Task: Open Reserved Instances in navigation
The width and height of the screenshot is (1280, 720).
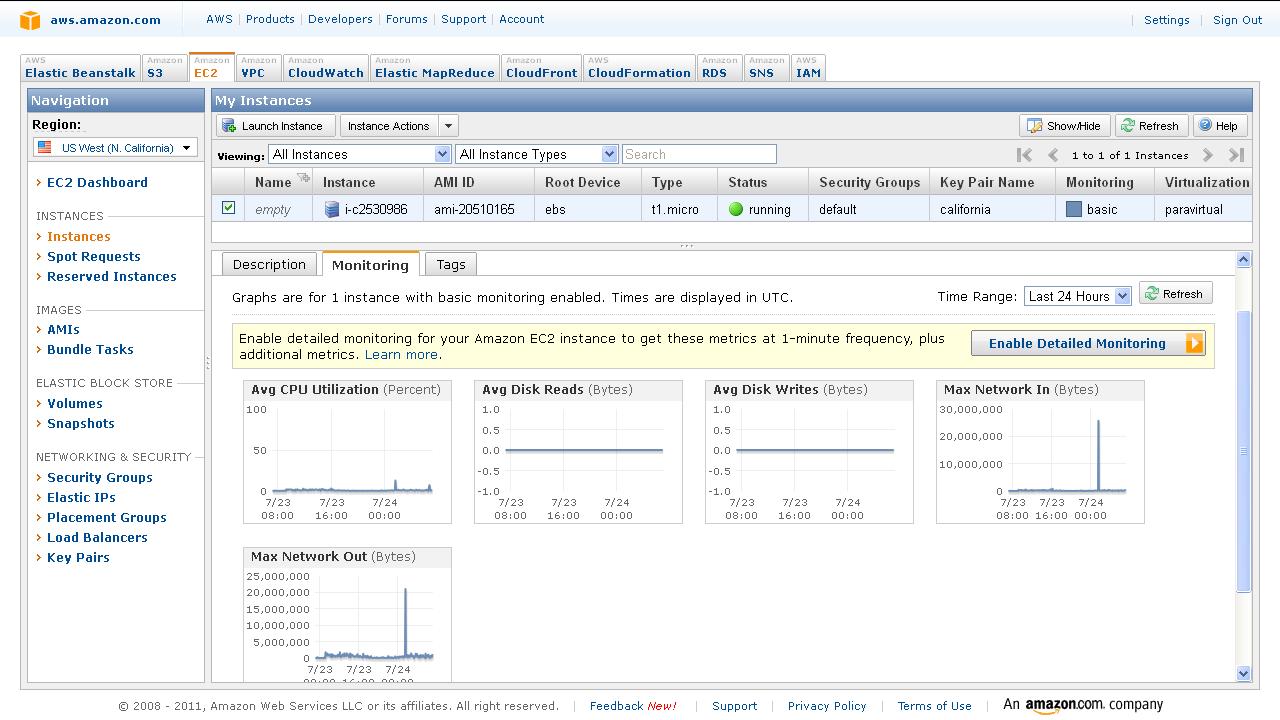Action: tap(112, 276)
